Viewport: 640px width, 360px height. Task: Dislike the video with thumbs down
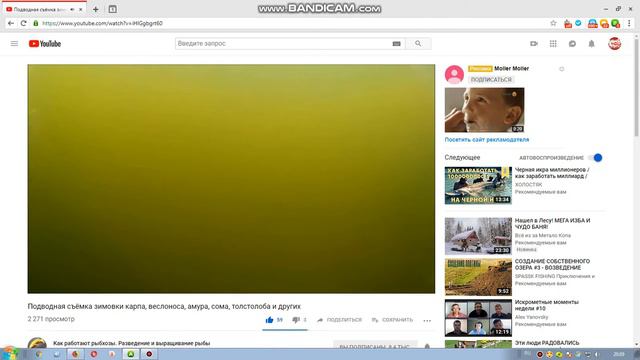296,320
